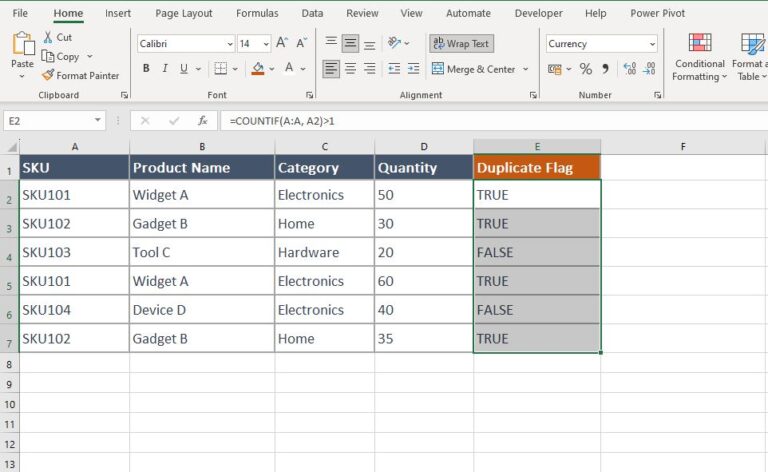Apply font color with the A icon
768x472 pixels.
click(289, 68)
